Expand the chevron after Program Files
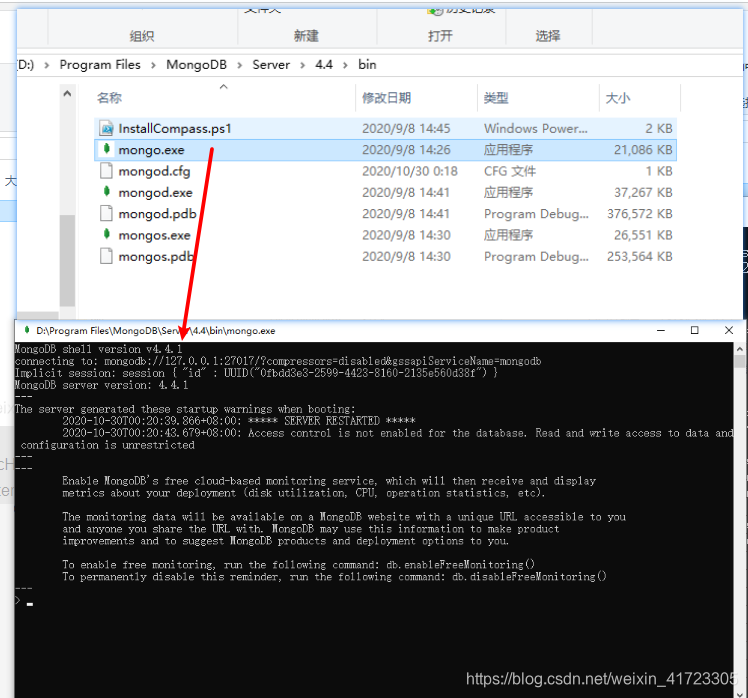 pos(153,65)
